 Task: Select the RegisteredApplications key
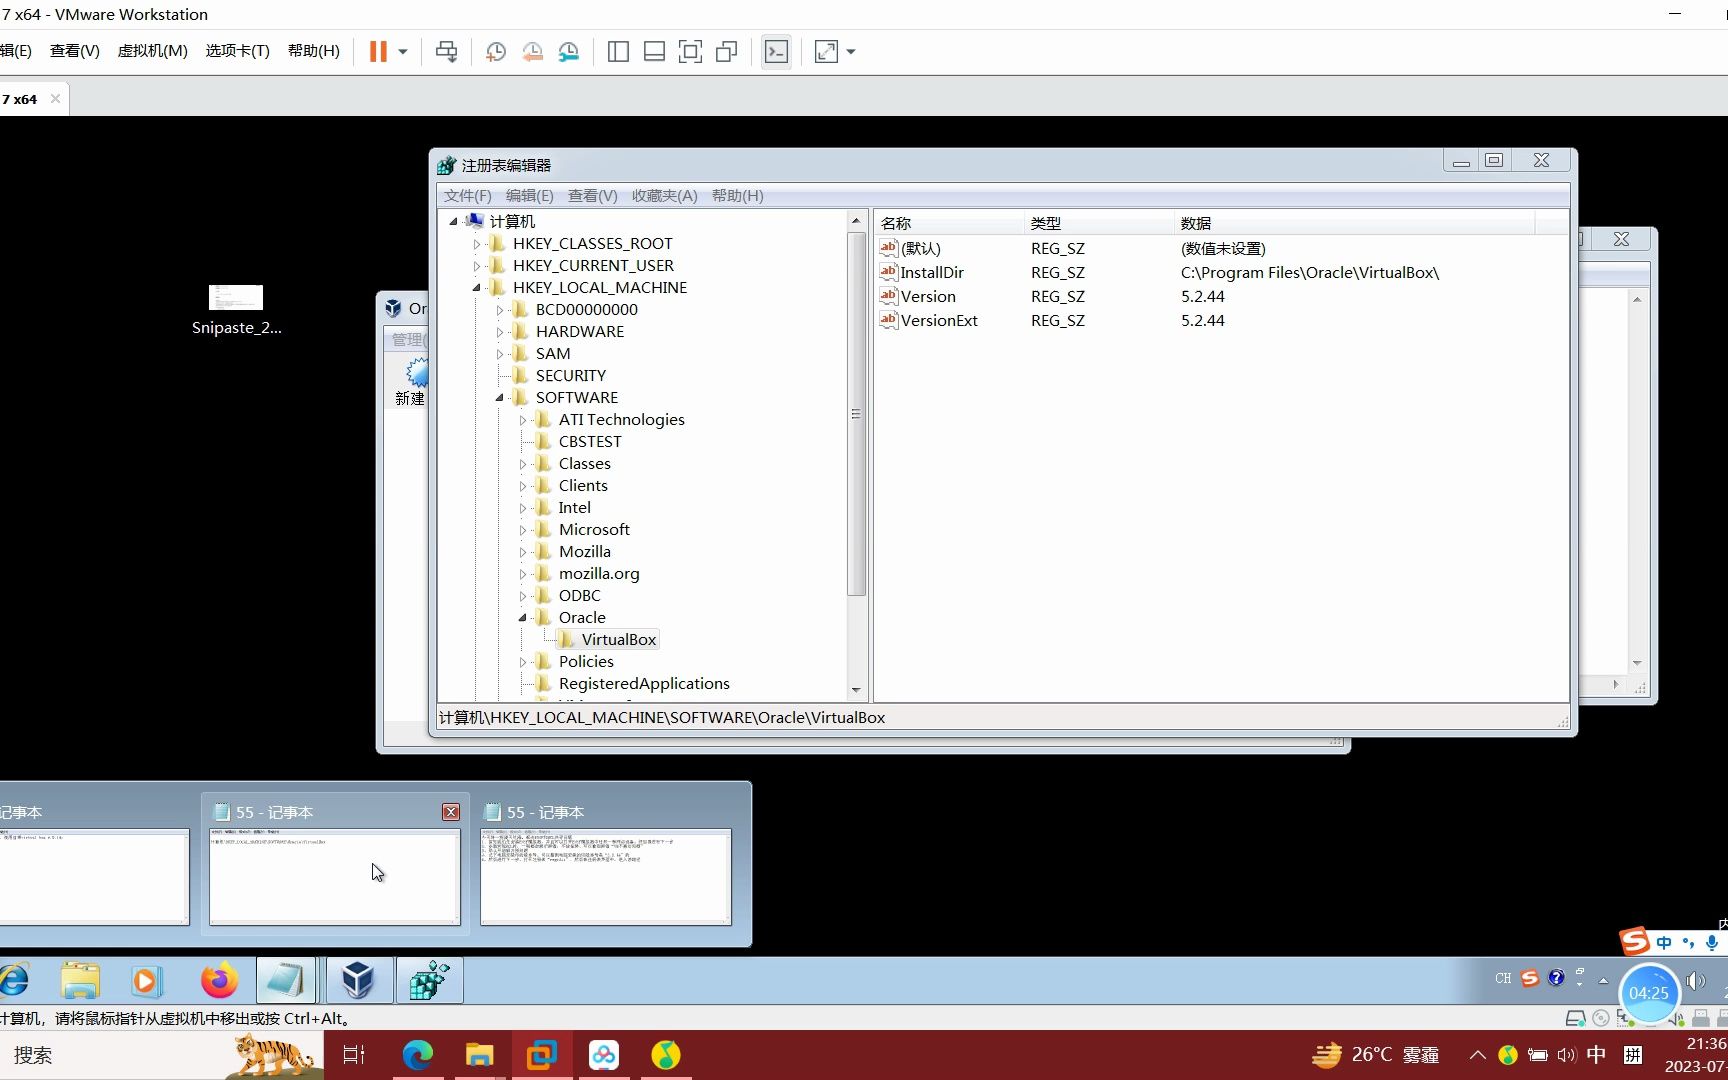644,684
